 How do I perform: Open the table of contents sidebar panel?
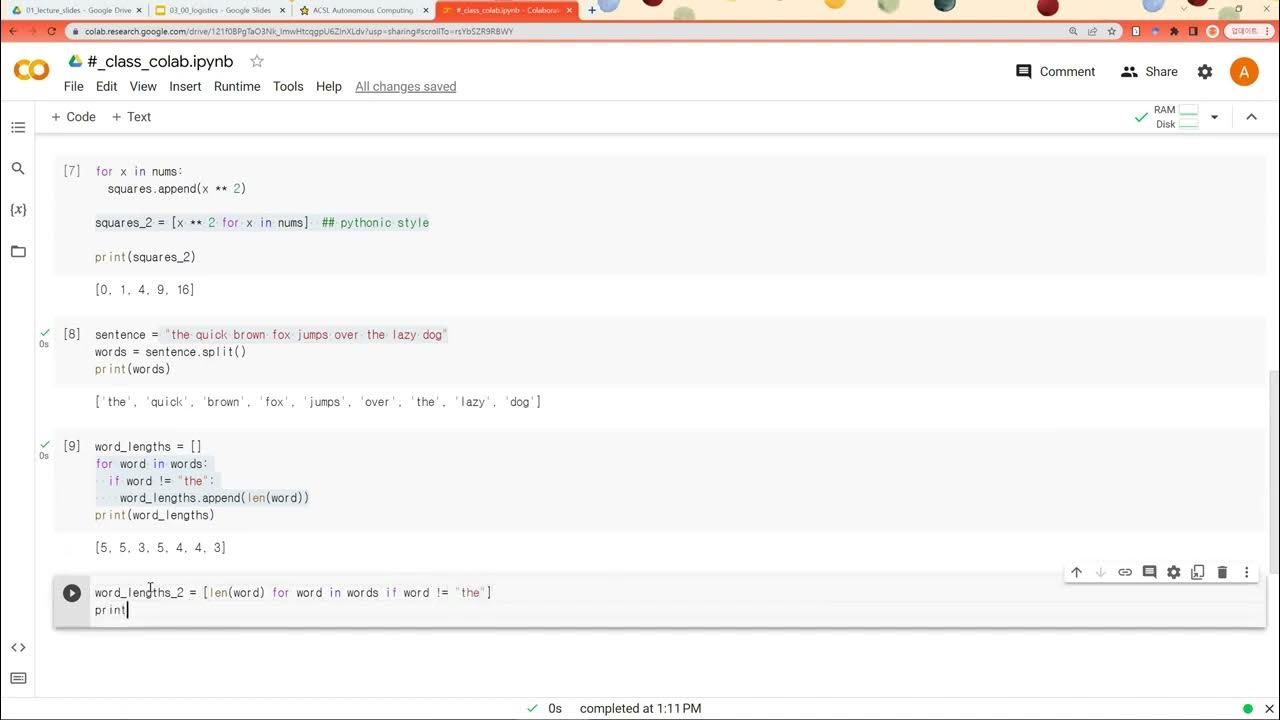tap(18, 127)
